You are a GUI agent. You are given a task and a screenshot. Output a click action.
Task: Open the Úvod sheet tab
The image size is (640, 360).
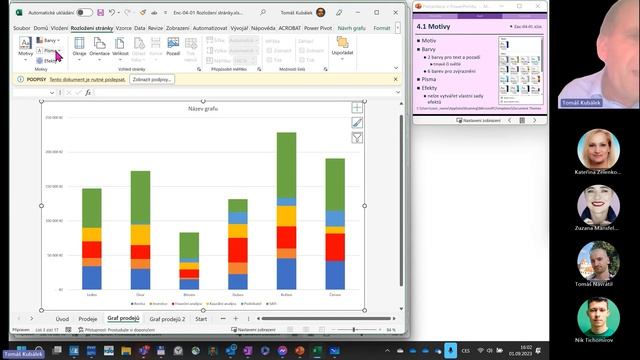point(62,319)
